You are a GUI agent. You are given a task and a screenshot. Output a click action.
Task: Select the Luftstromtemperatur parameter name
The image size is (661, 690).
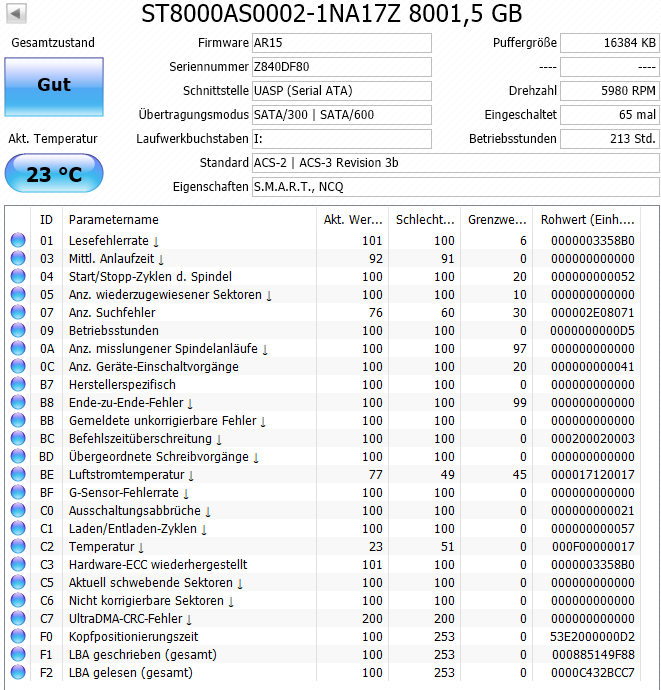tap(126, 474)
